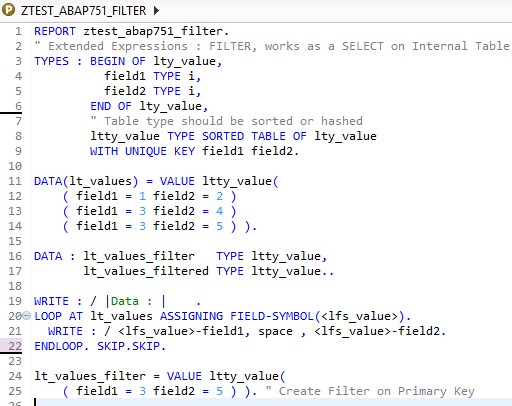This screenshot has width=512, height=406.
Task: Click ENDLOOP on line 22
Action: [x=58, y=346]
